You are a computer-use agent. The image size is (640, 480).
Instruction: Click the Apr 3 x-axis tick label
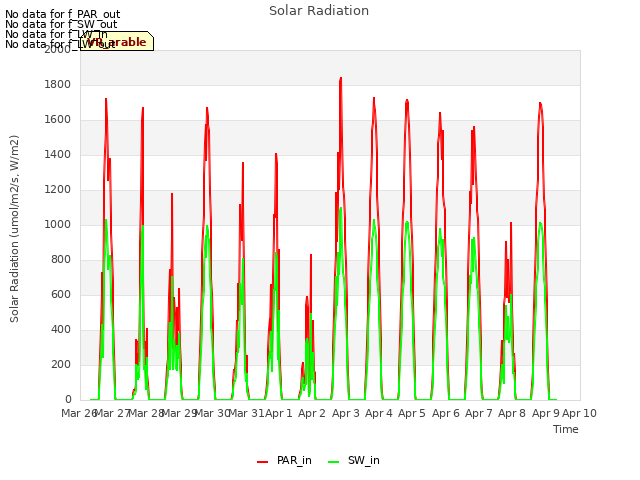coord(345,413)
